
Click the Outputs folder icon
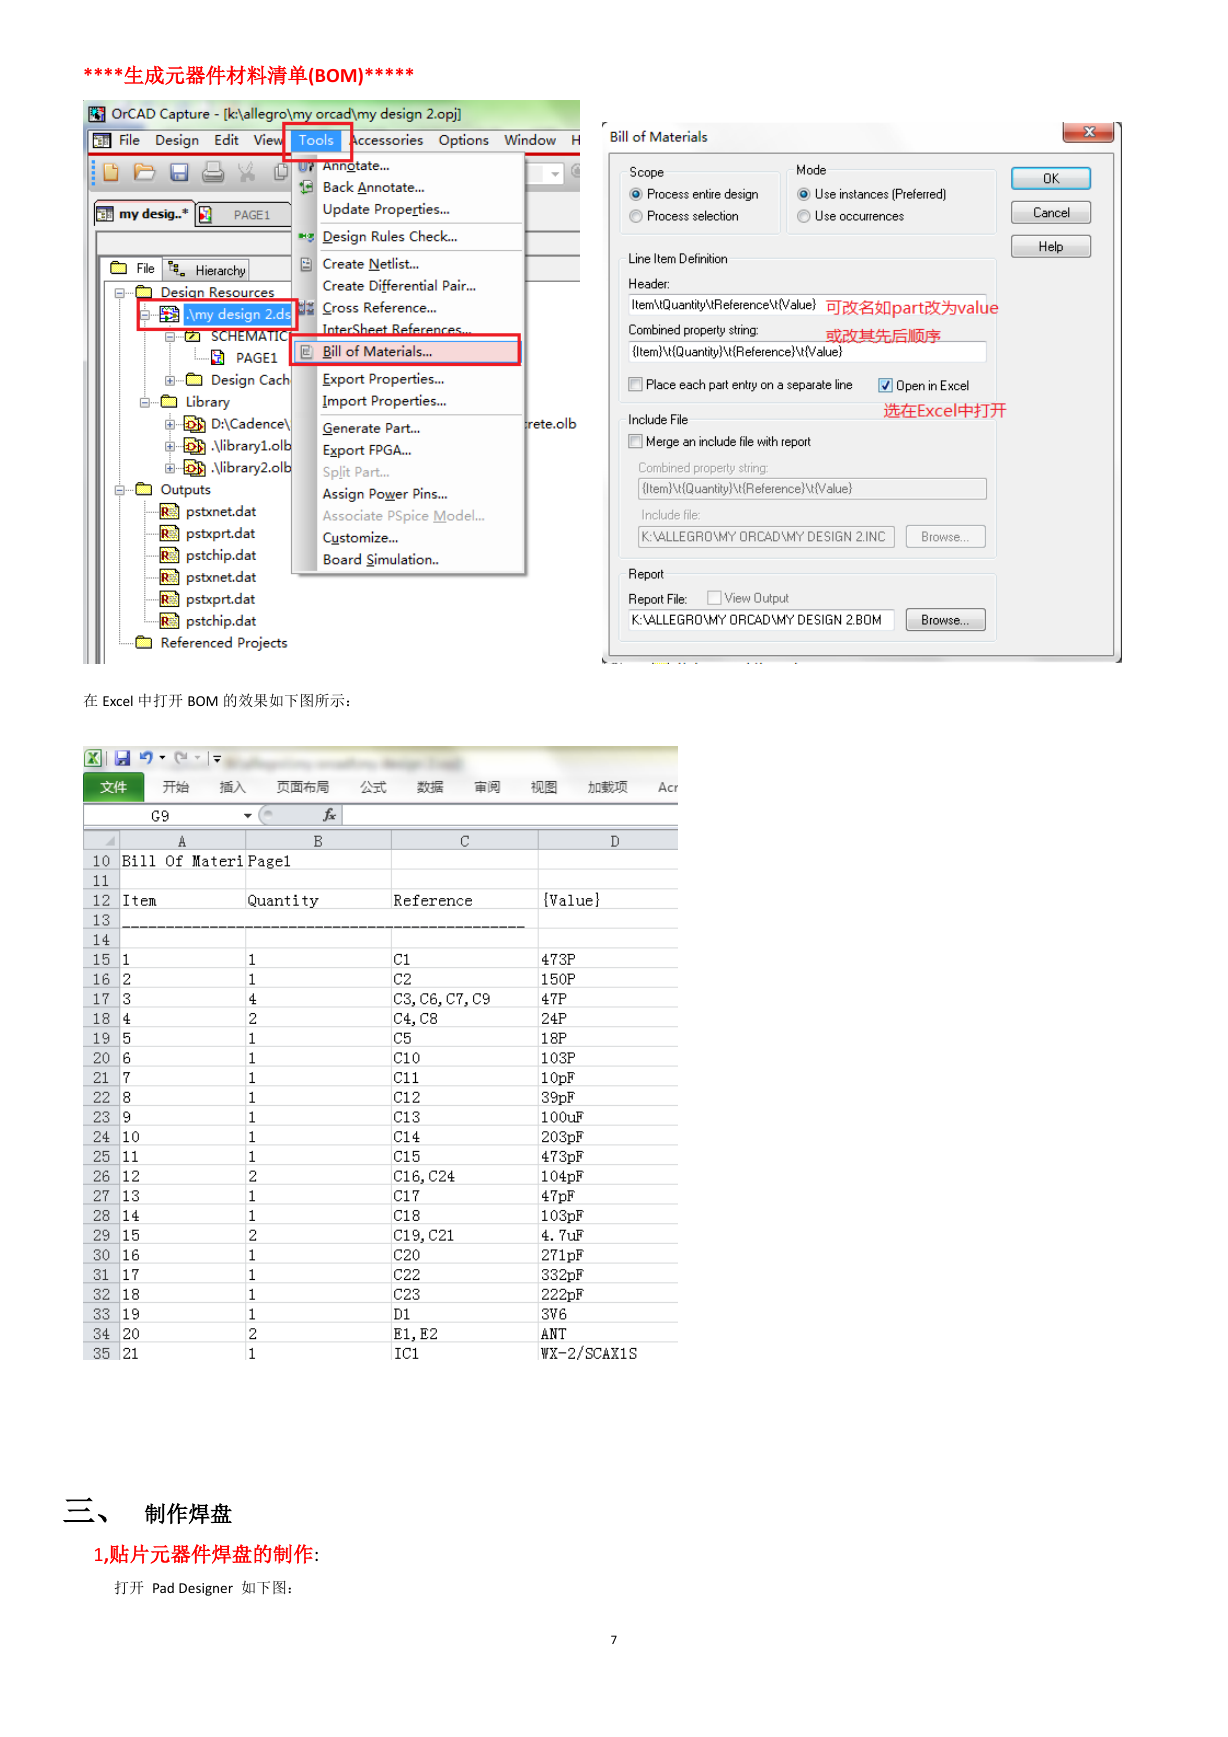[144, 489]
